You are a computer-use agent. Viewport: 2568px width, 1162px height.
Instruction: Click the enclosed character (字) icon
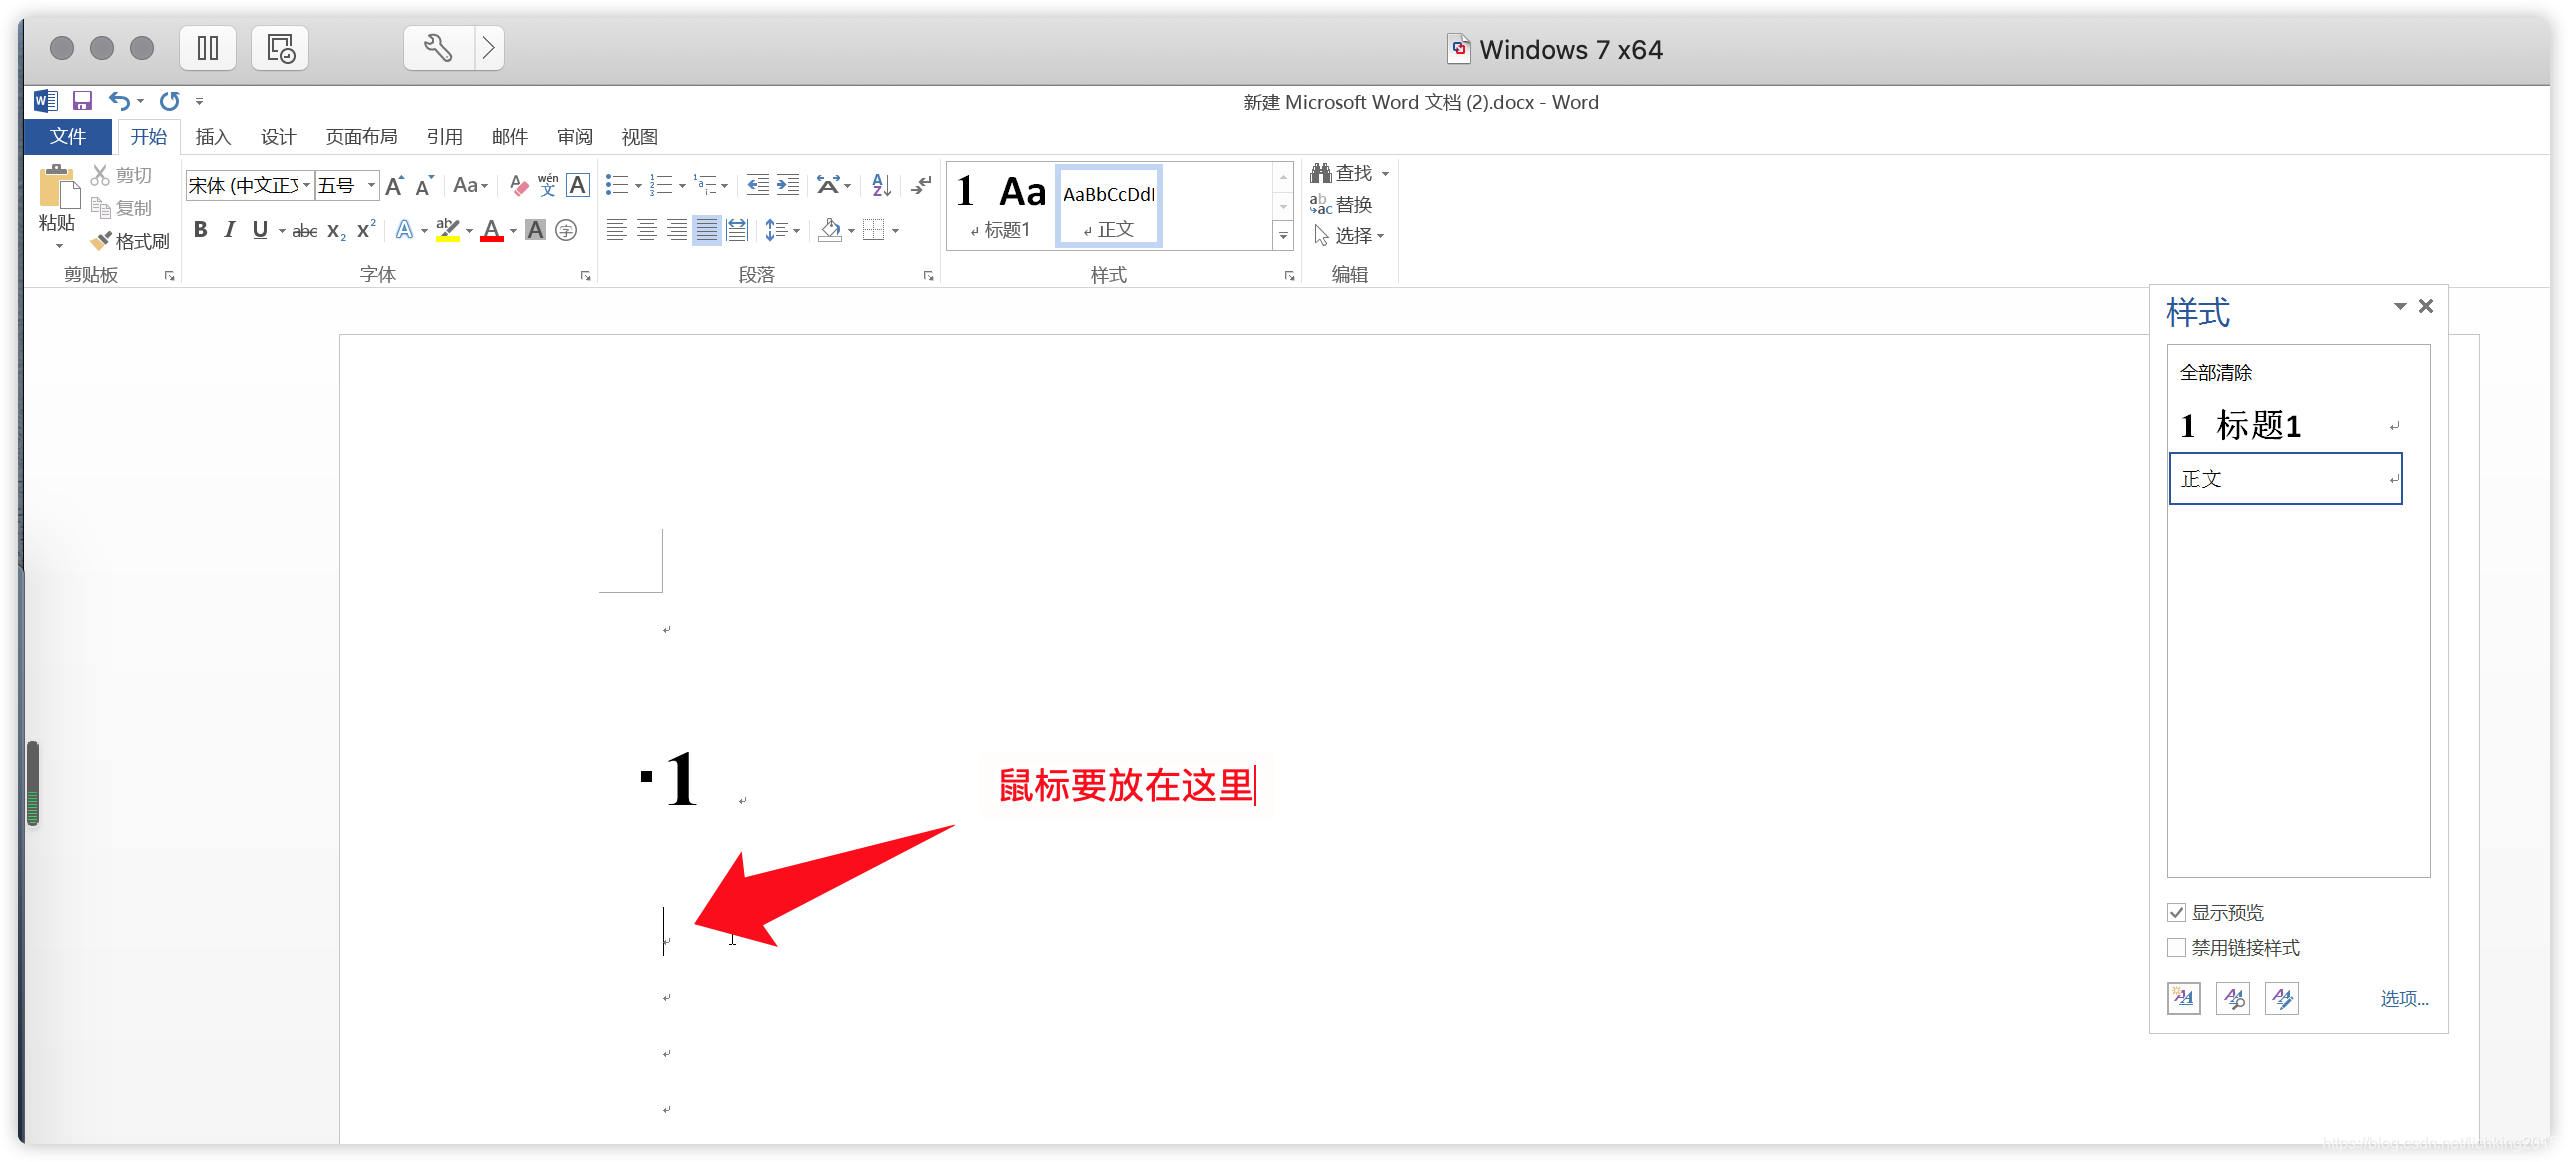566,231
